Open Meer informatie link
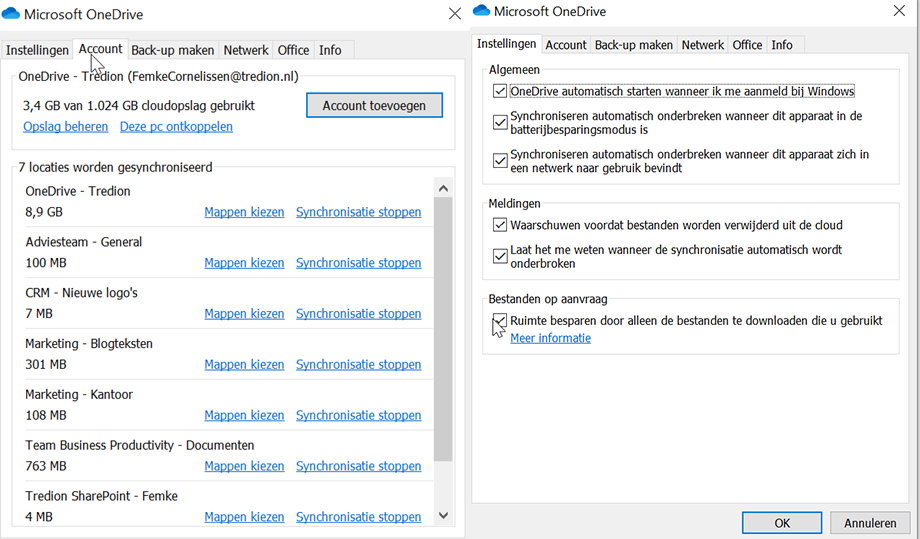 550,338
